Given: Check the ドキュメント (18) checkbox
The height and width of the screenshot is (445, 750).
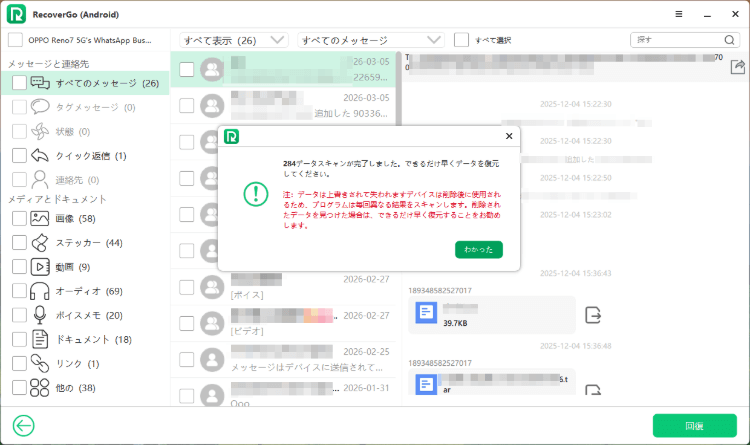Looking at the screenshot, I should pos(19,339).
